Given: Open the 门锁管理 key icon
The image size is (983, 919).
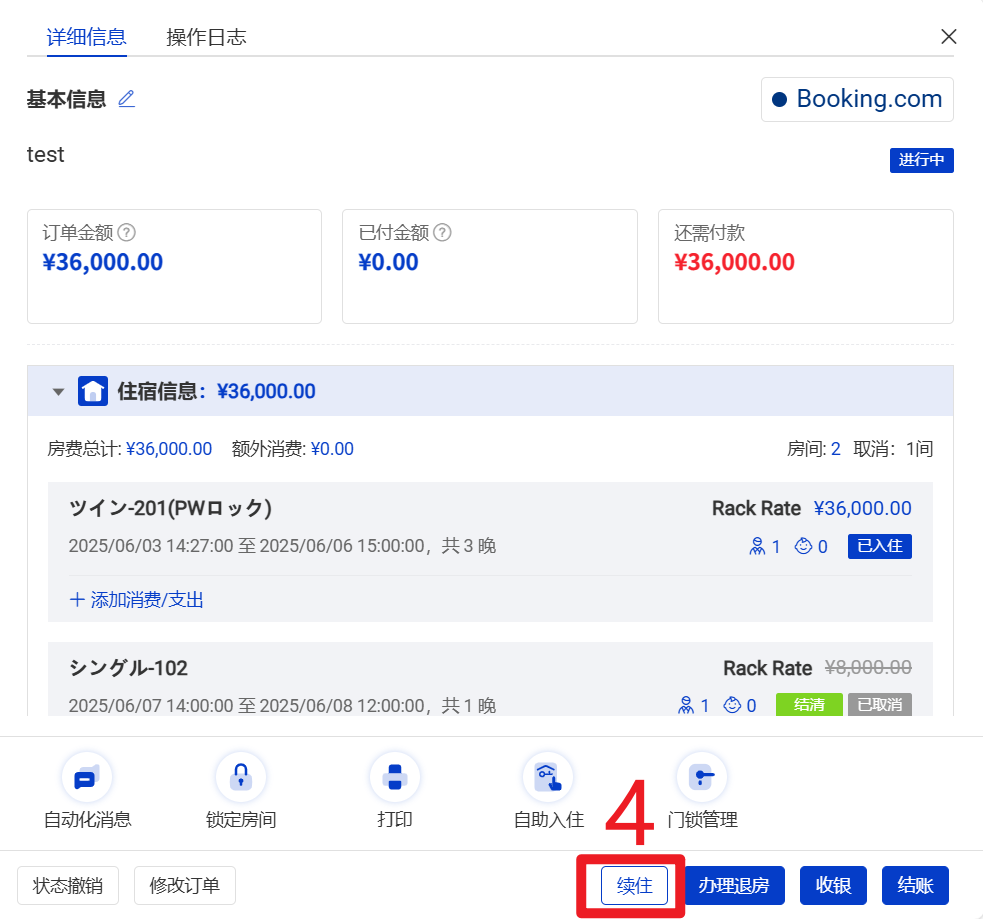Looking at the screenshot, I should click(x=702, y=777).
